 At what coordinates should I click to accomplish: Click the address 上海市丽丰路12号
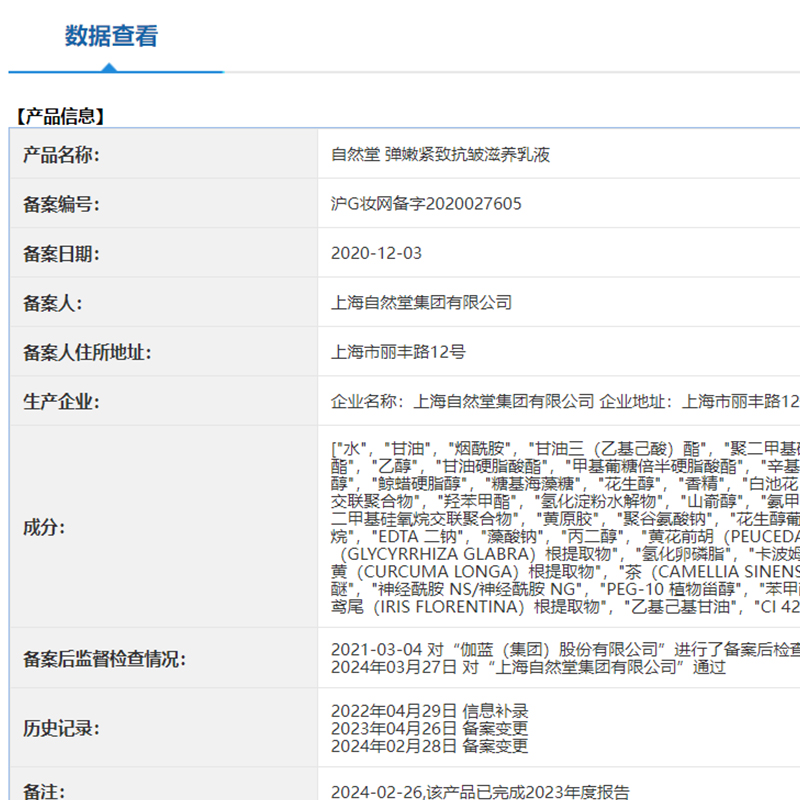(398, 352)
